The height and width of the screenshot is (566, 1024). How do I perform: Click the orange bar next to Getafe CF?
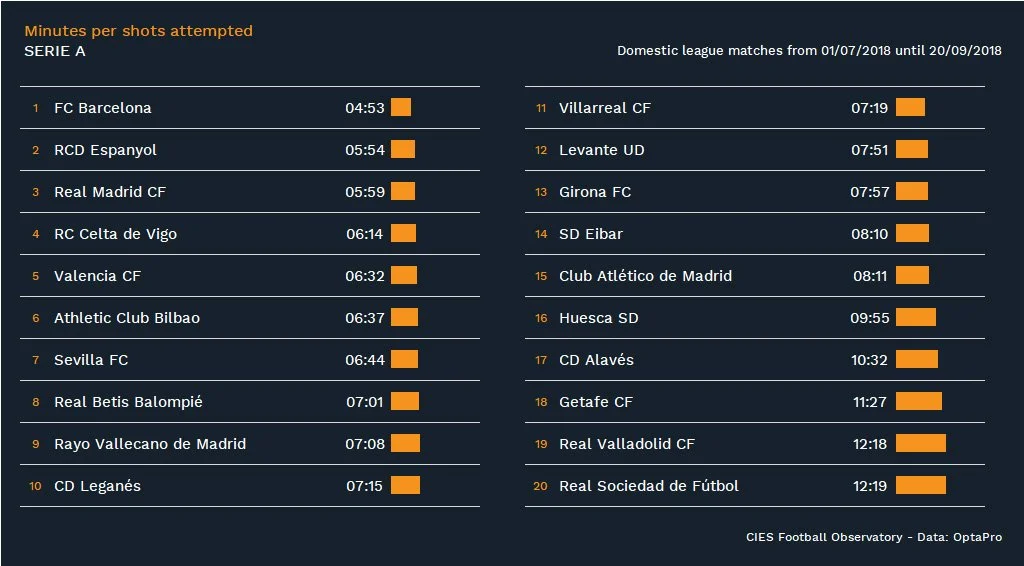click(918, 401)
